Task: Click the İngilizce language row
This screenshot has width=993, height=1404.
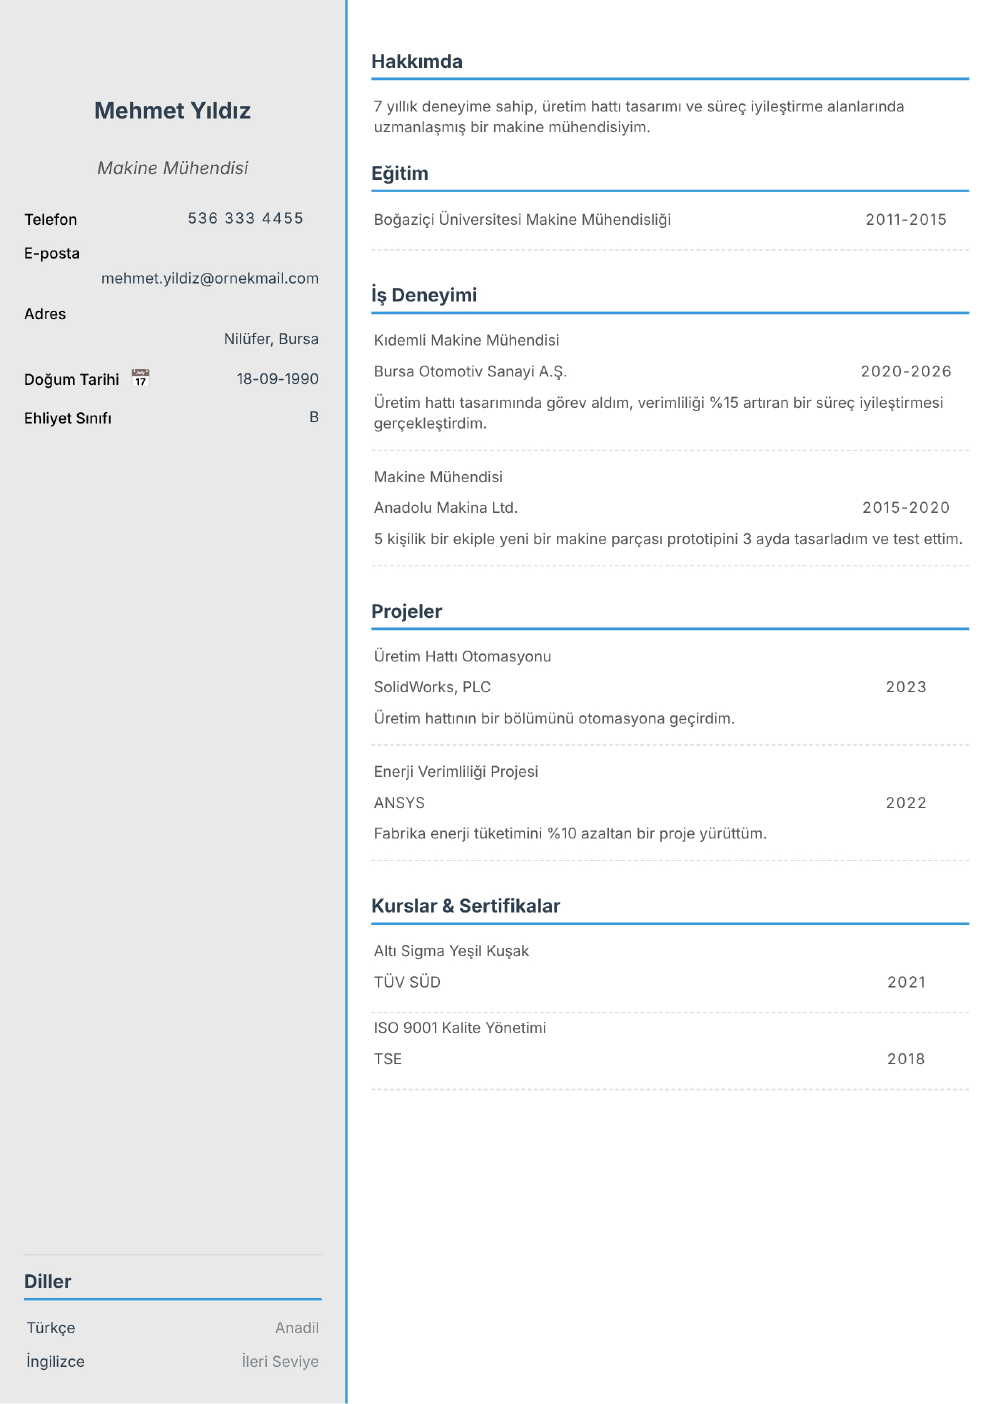Action: [172, 1362]
